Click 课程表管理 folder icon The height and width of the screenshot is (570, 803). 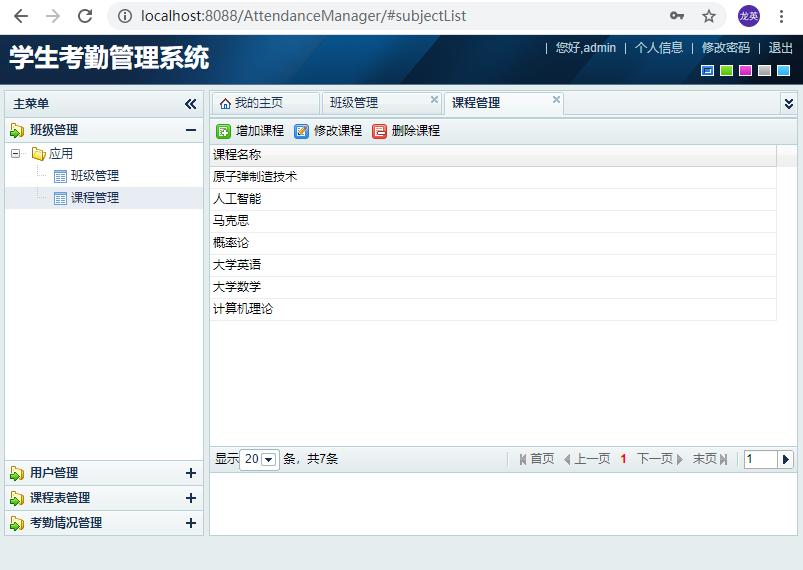pyautogui.click(x=17, y=498)
